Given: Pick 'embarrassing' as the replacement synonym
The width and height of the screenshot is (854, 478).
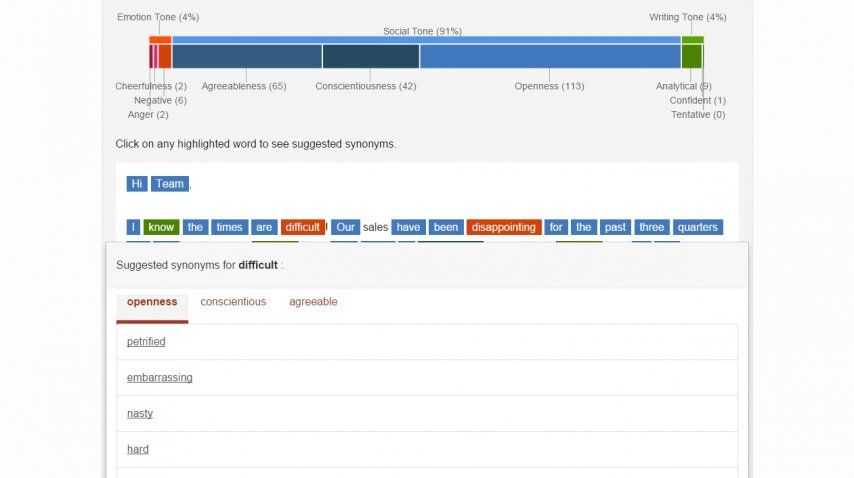Looking at the screenshot, I should click(x=159, y=378).
